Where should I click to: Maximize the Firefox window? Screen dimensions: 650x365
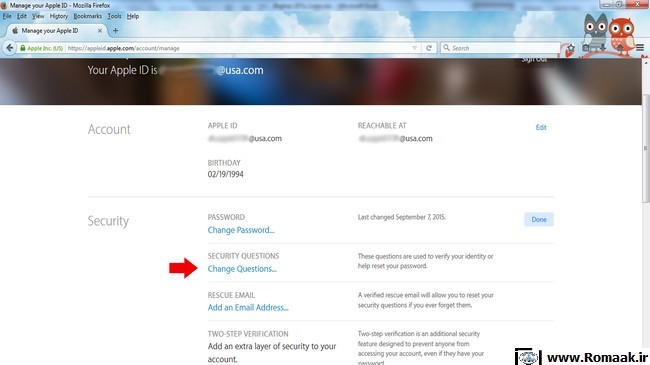pos(620,5)
